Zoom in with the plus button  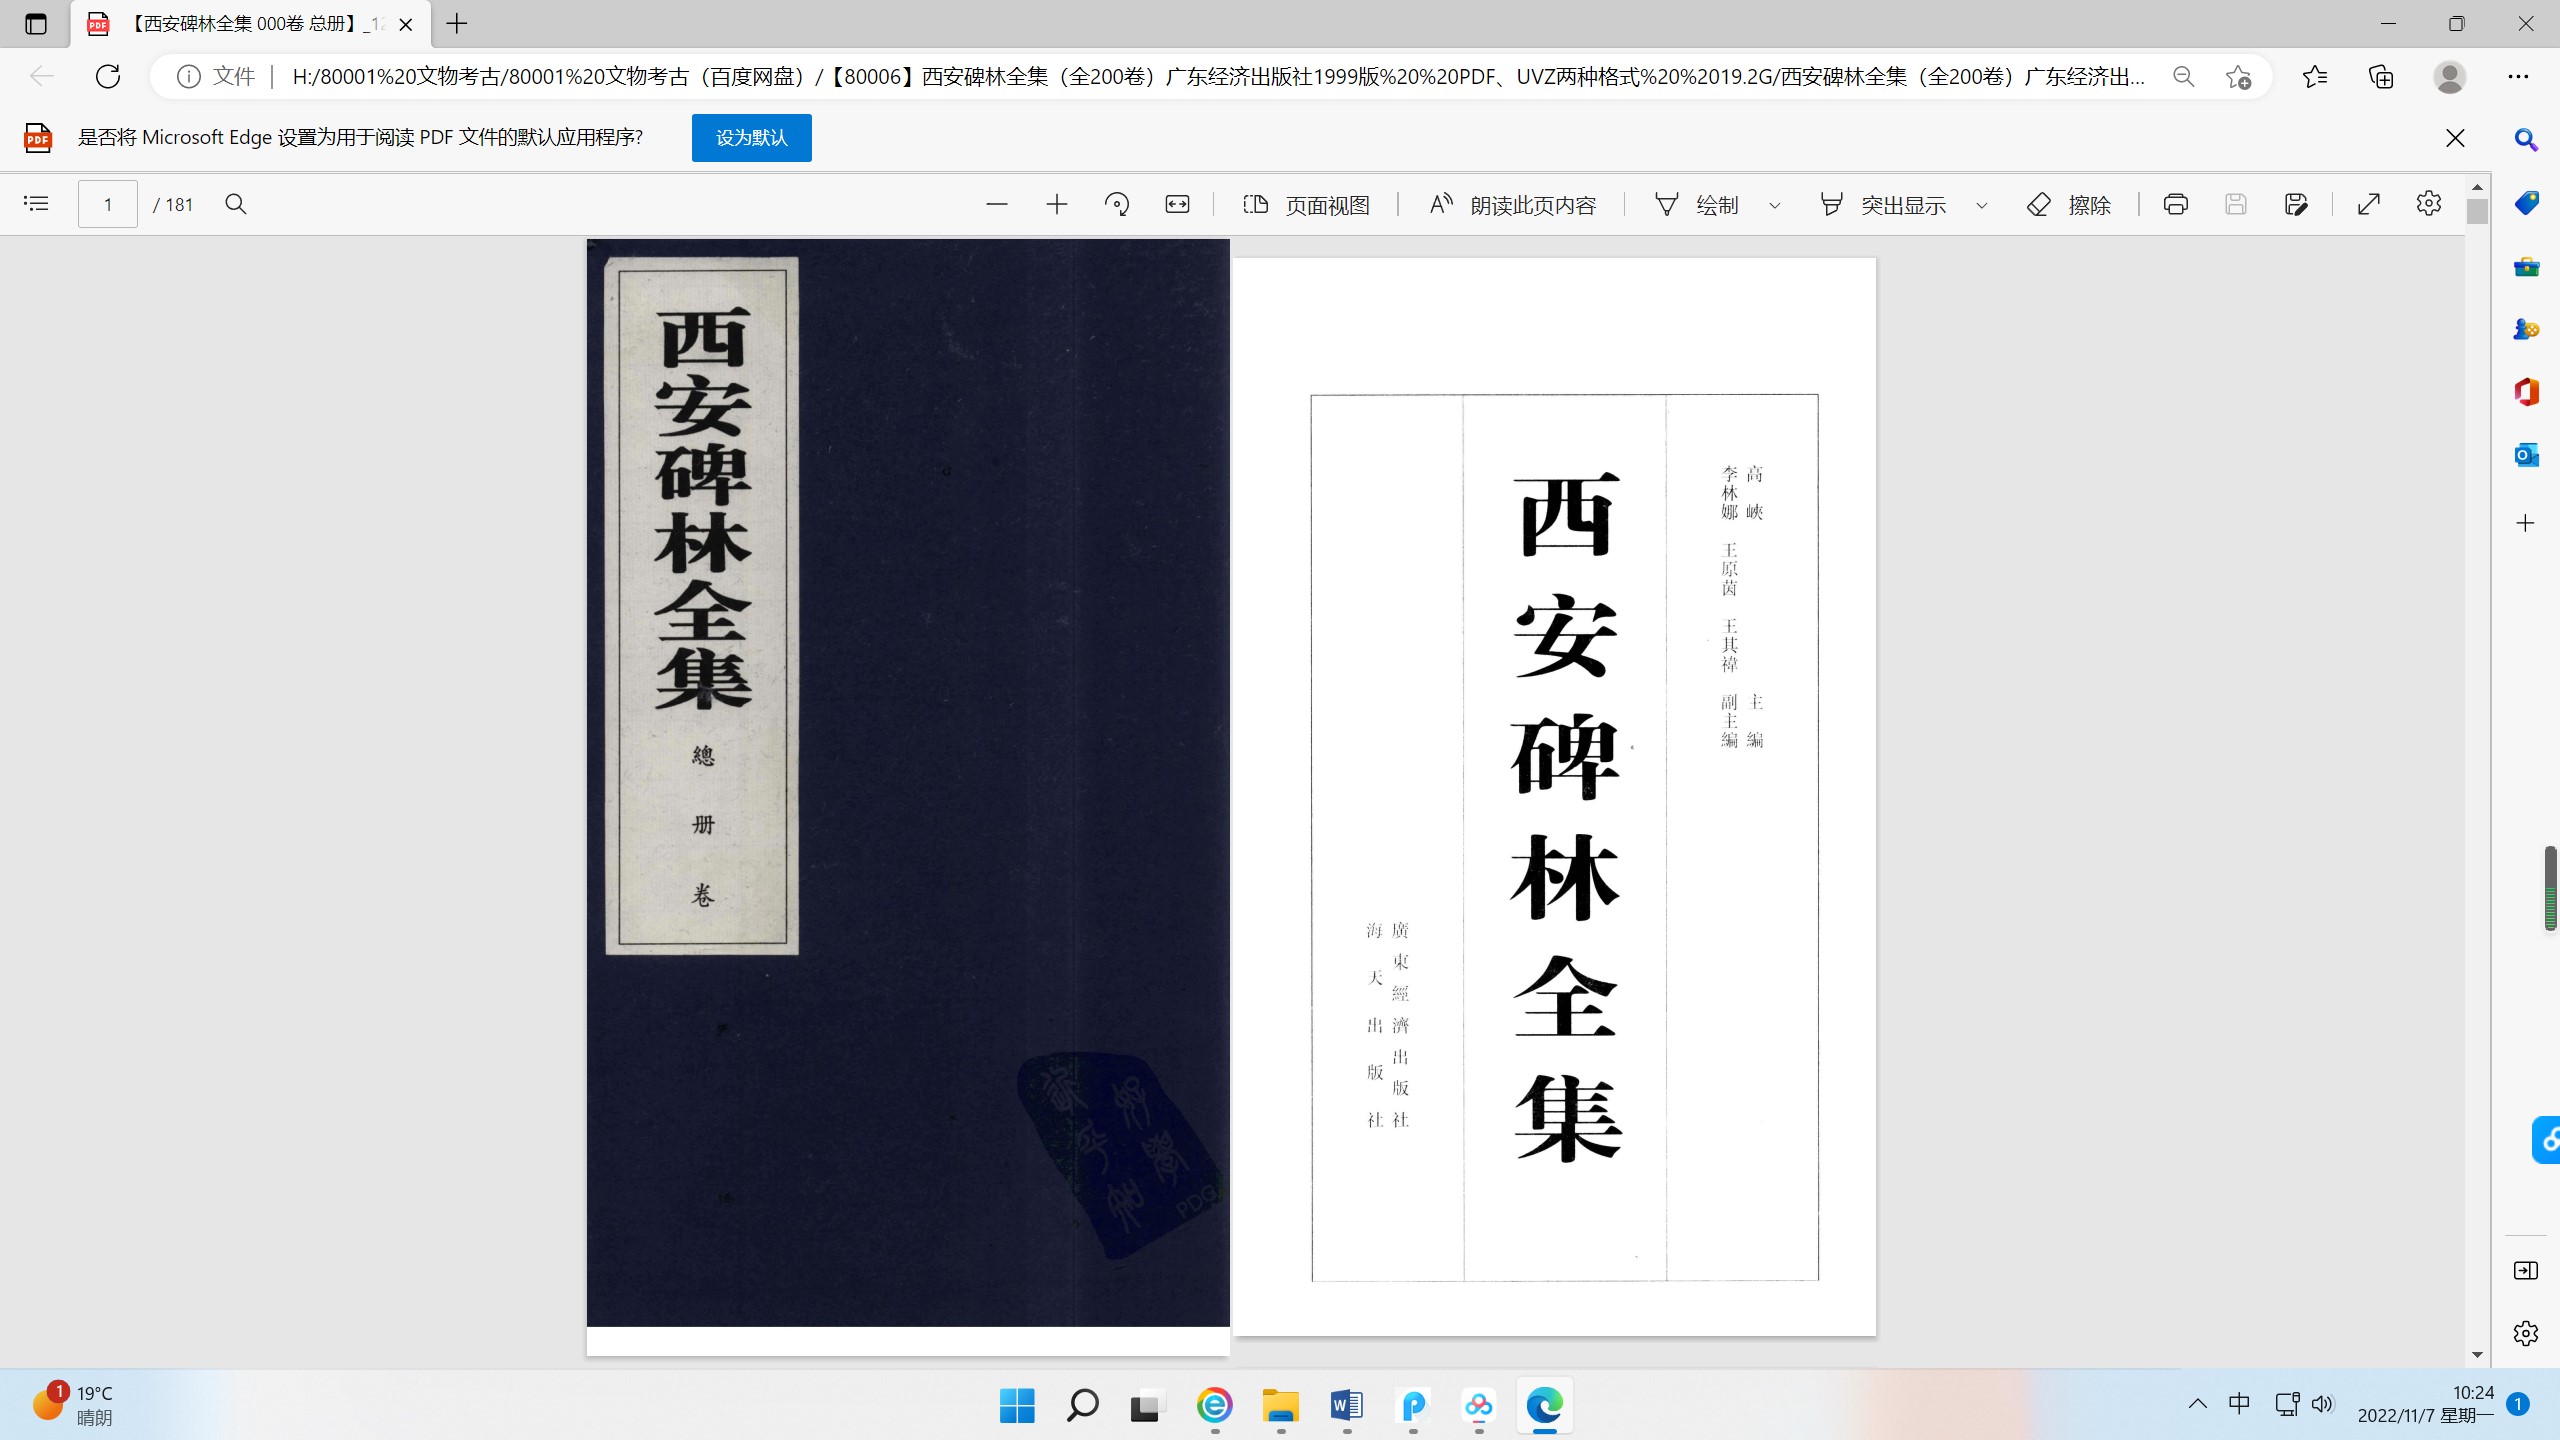[1057, 204]
